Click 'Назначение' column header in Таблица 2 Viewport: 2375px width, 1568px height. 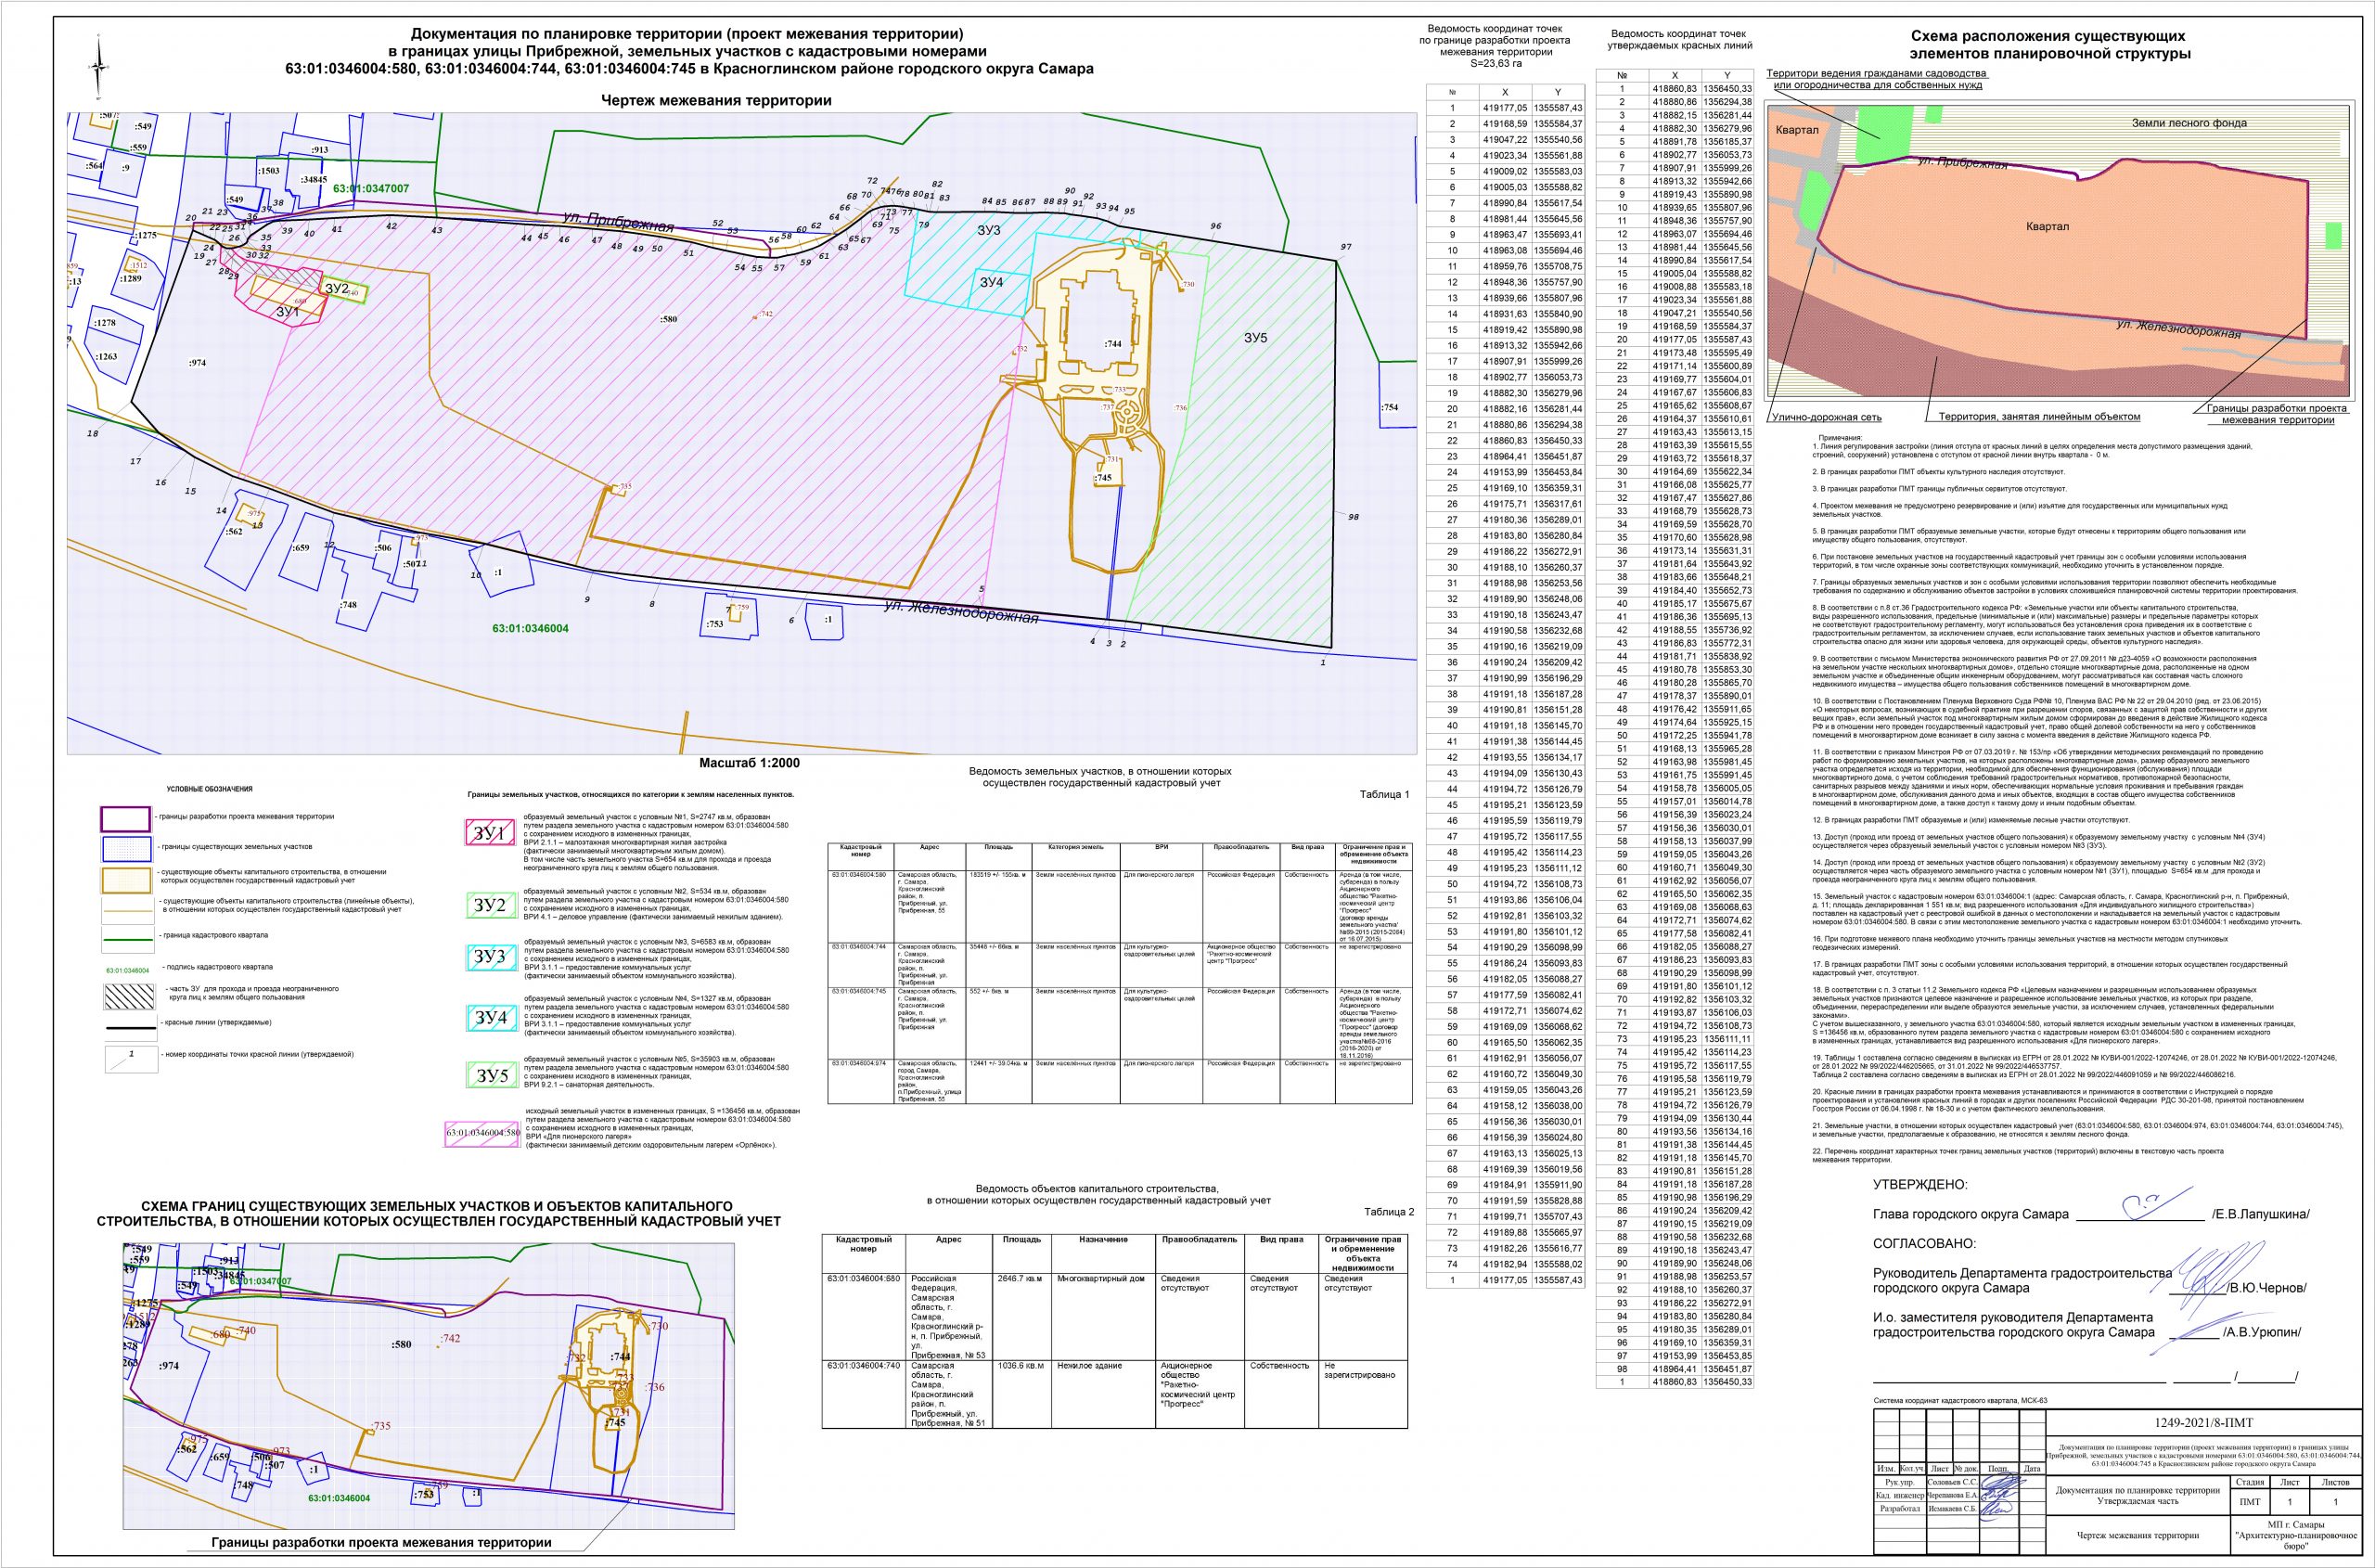point(1103,1239)
